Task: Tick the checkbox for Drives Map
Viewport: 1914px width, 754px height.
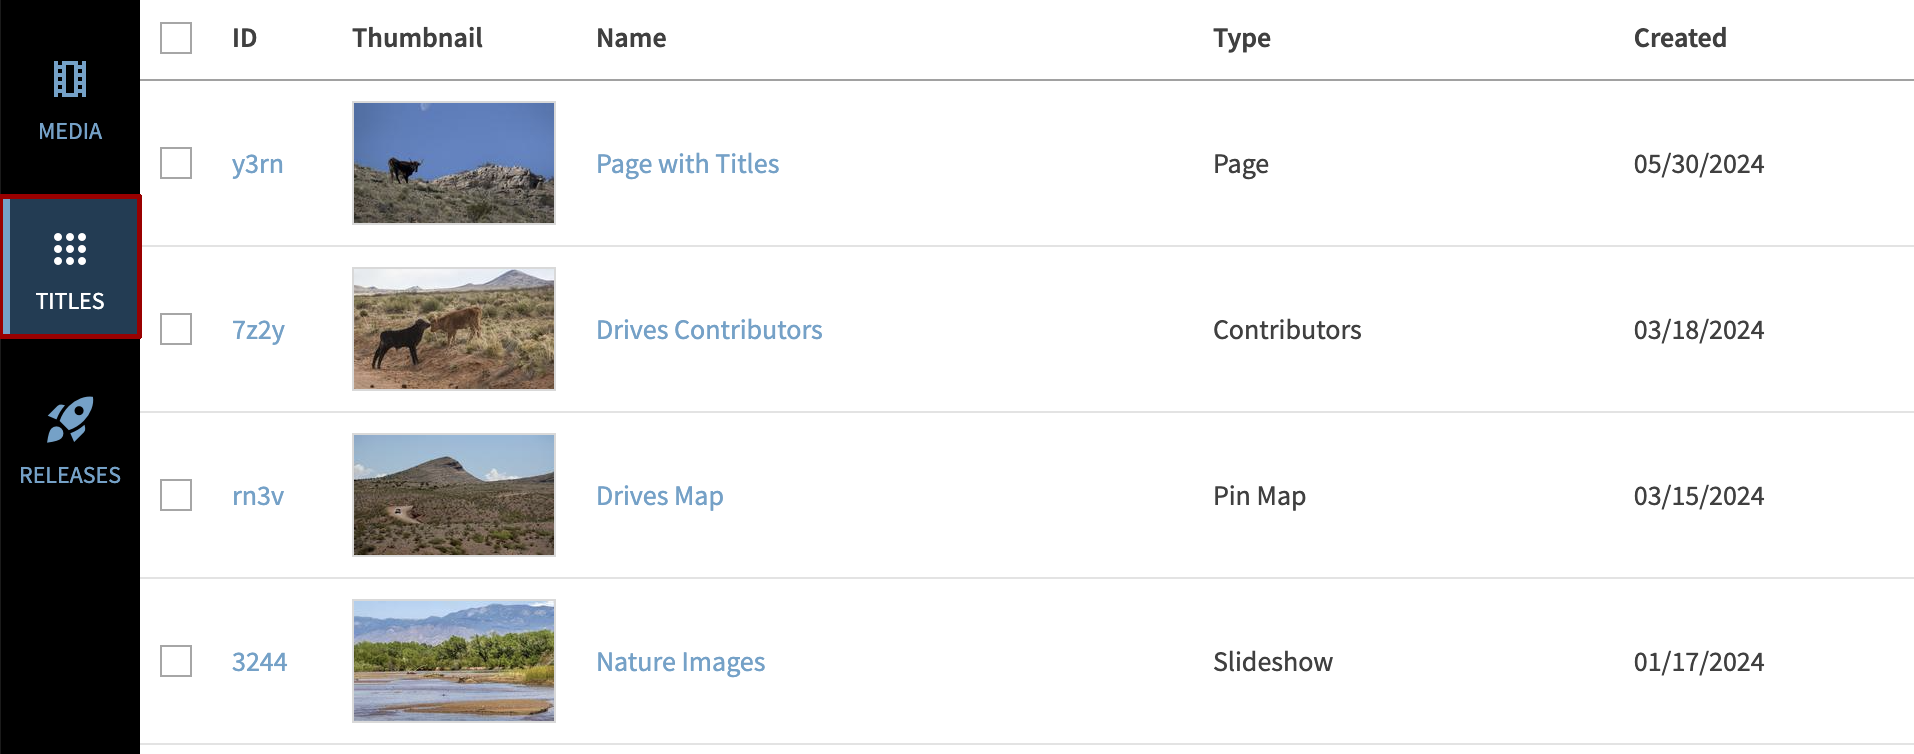Action: (176, 495)
